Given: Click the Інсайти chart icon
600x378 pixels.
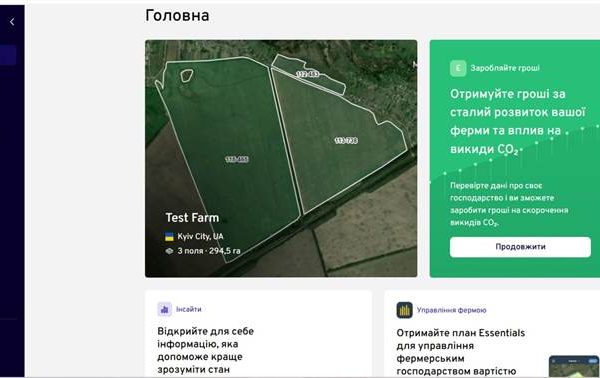Looking at the screenshot, I should 165,309.
